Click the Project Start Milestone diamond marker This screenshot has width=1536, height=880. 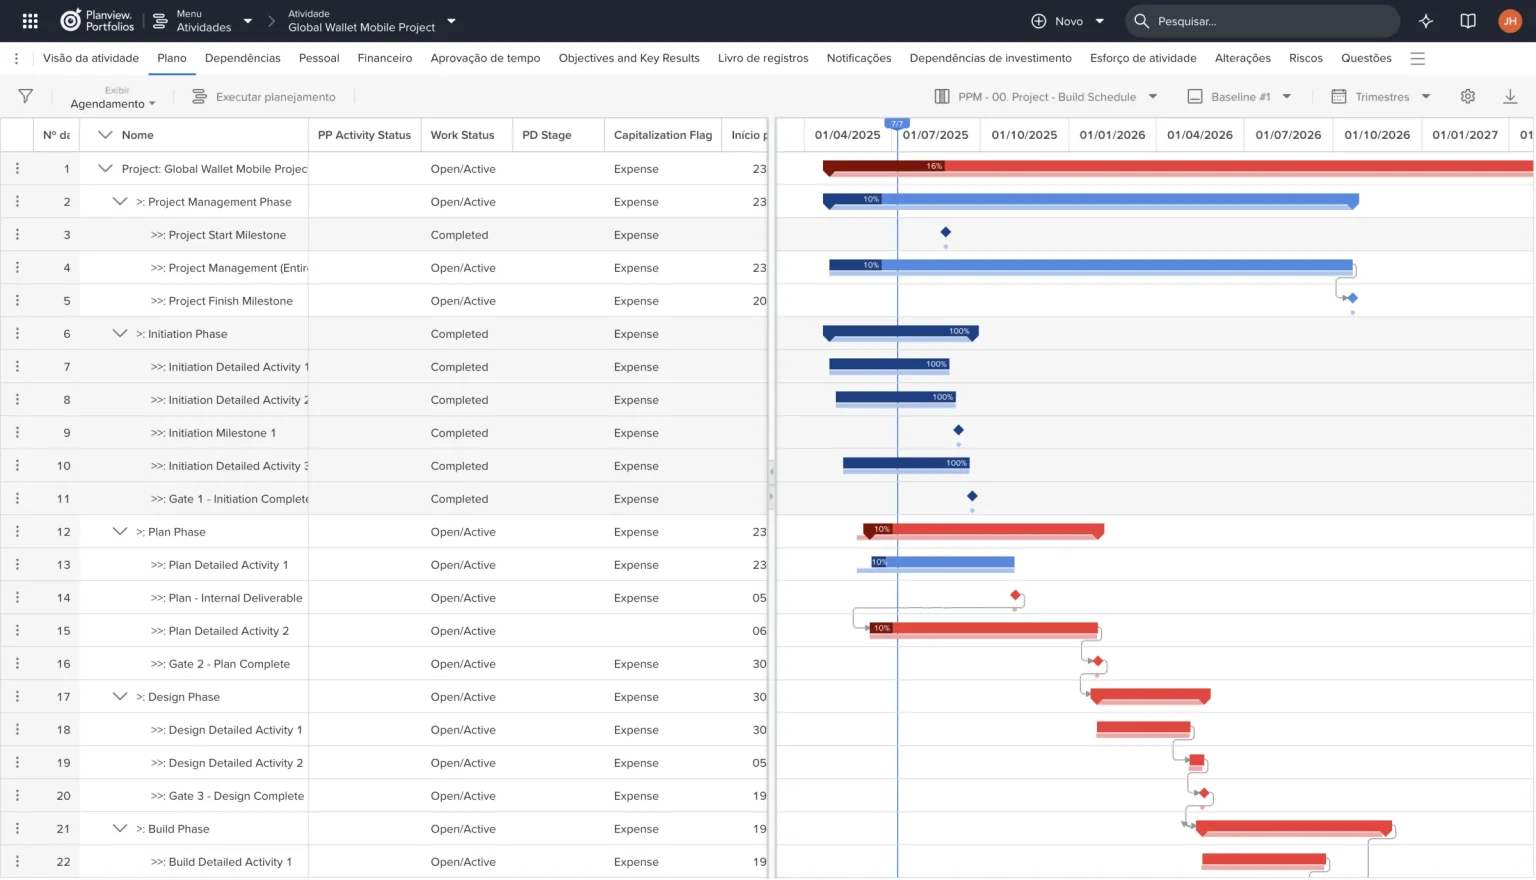pos(945,232)
